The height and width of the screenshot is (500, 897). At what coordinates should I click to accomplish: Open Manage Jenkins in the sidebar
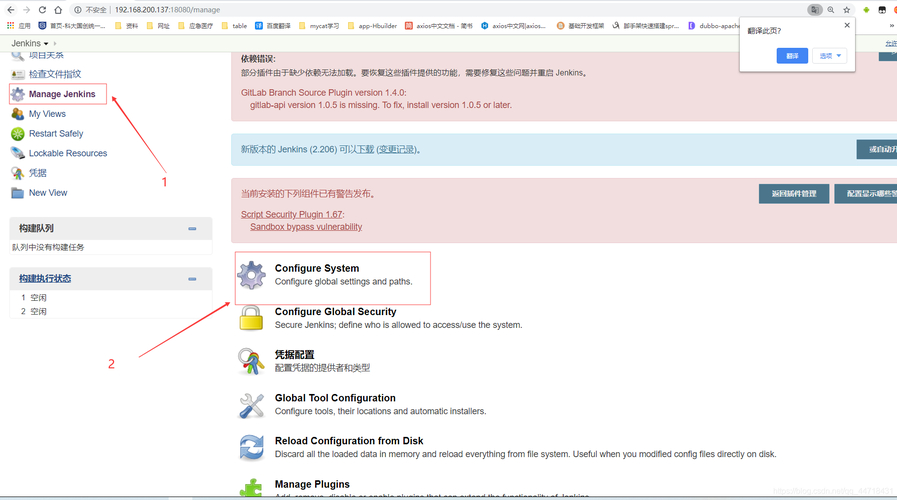pos(62,94)
